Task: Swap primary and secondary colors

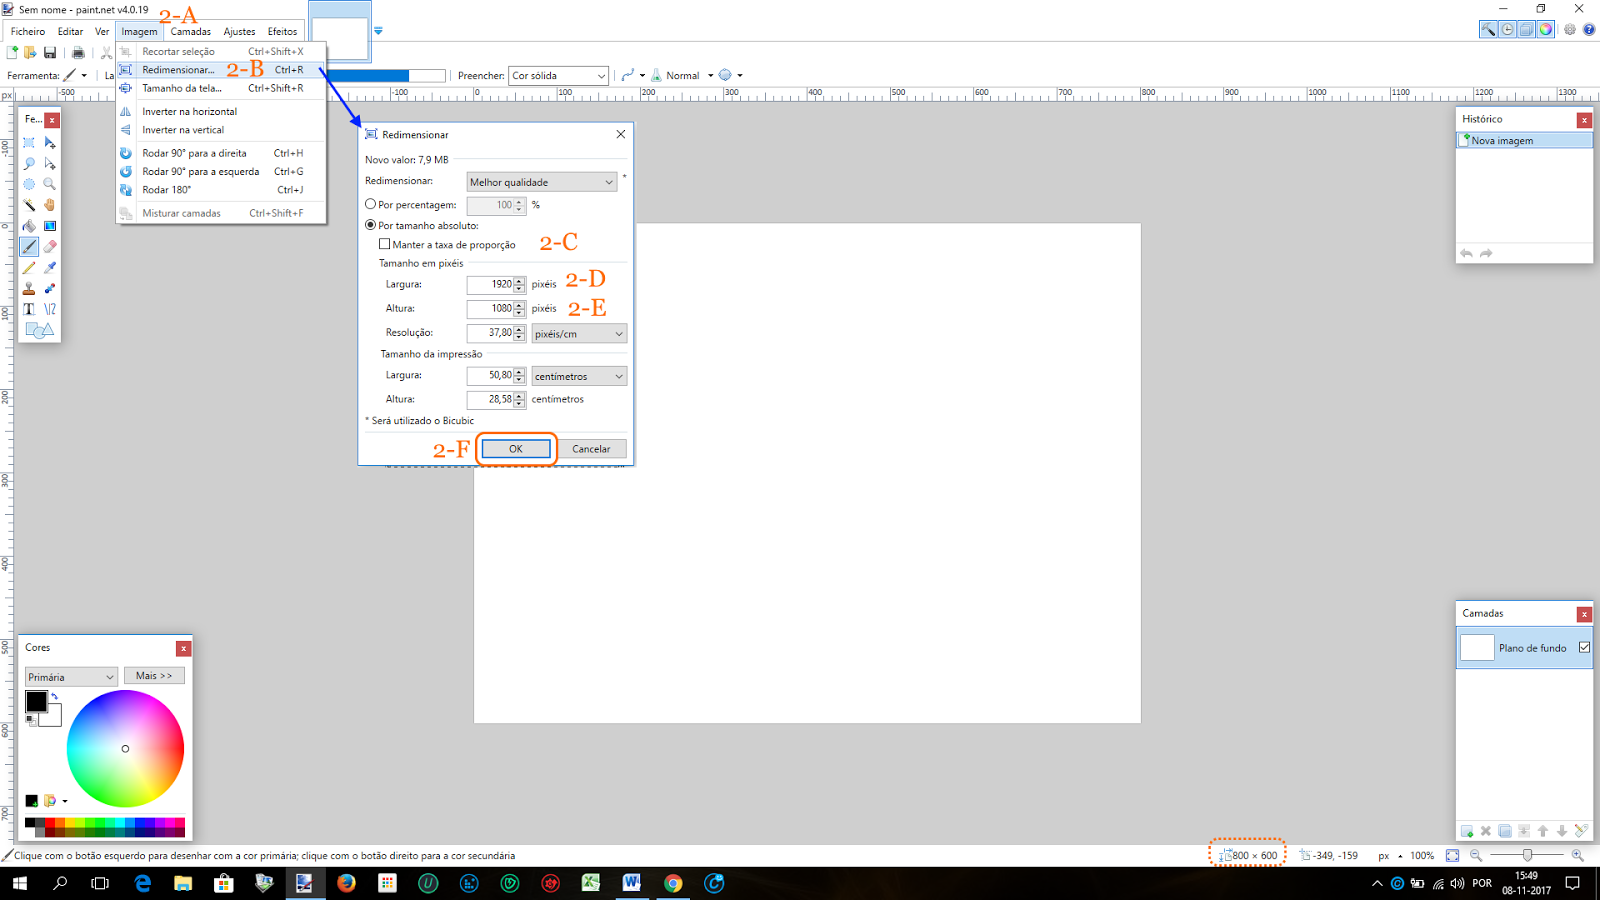Action: click(x=55, y=696)
